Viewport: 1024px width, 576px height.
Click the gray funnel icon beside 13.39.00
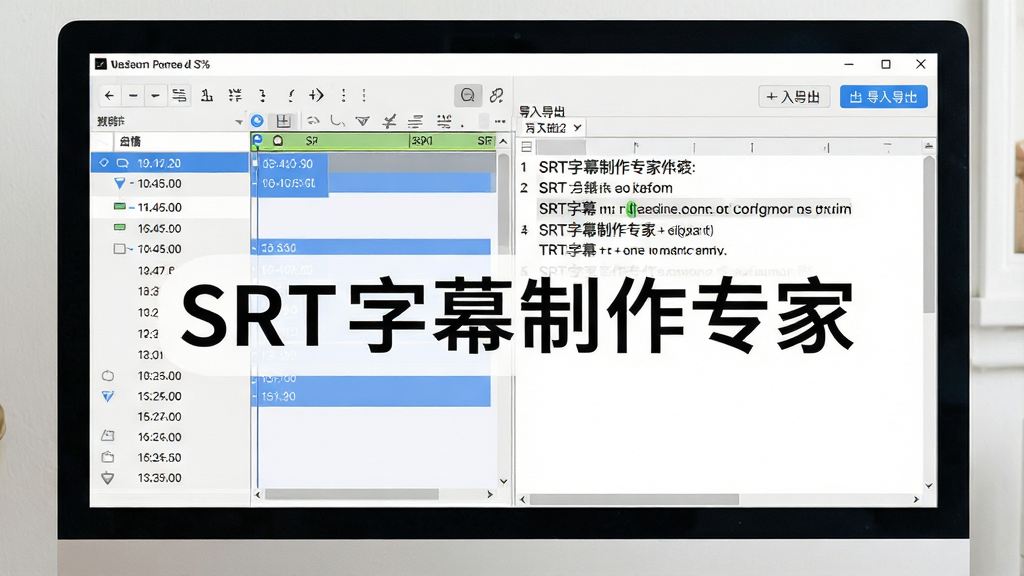click(x=108, y=477)
